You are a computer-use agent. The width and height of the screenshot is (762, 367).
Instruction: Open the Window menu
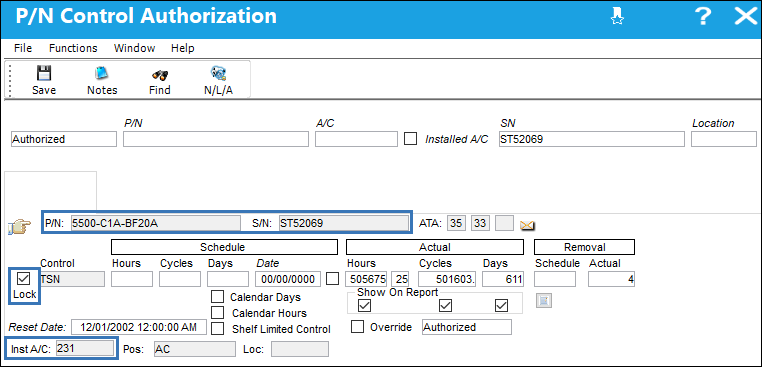tap(134, 48)
